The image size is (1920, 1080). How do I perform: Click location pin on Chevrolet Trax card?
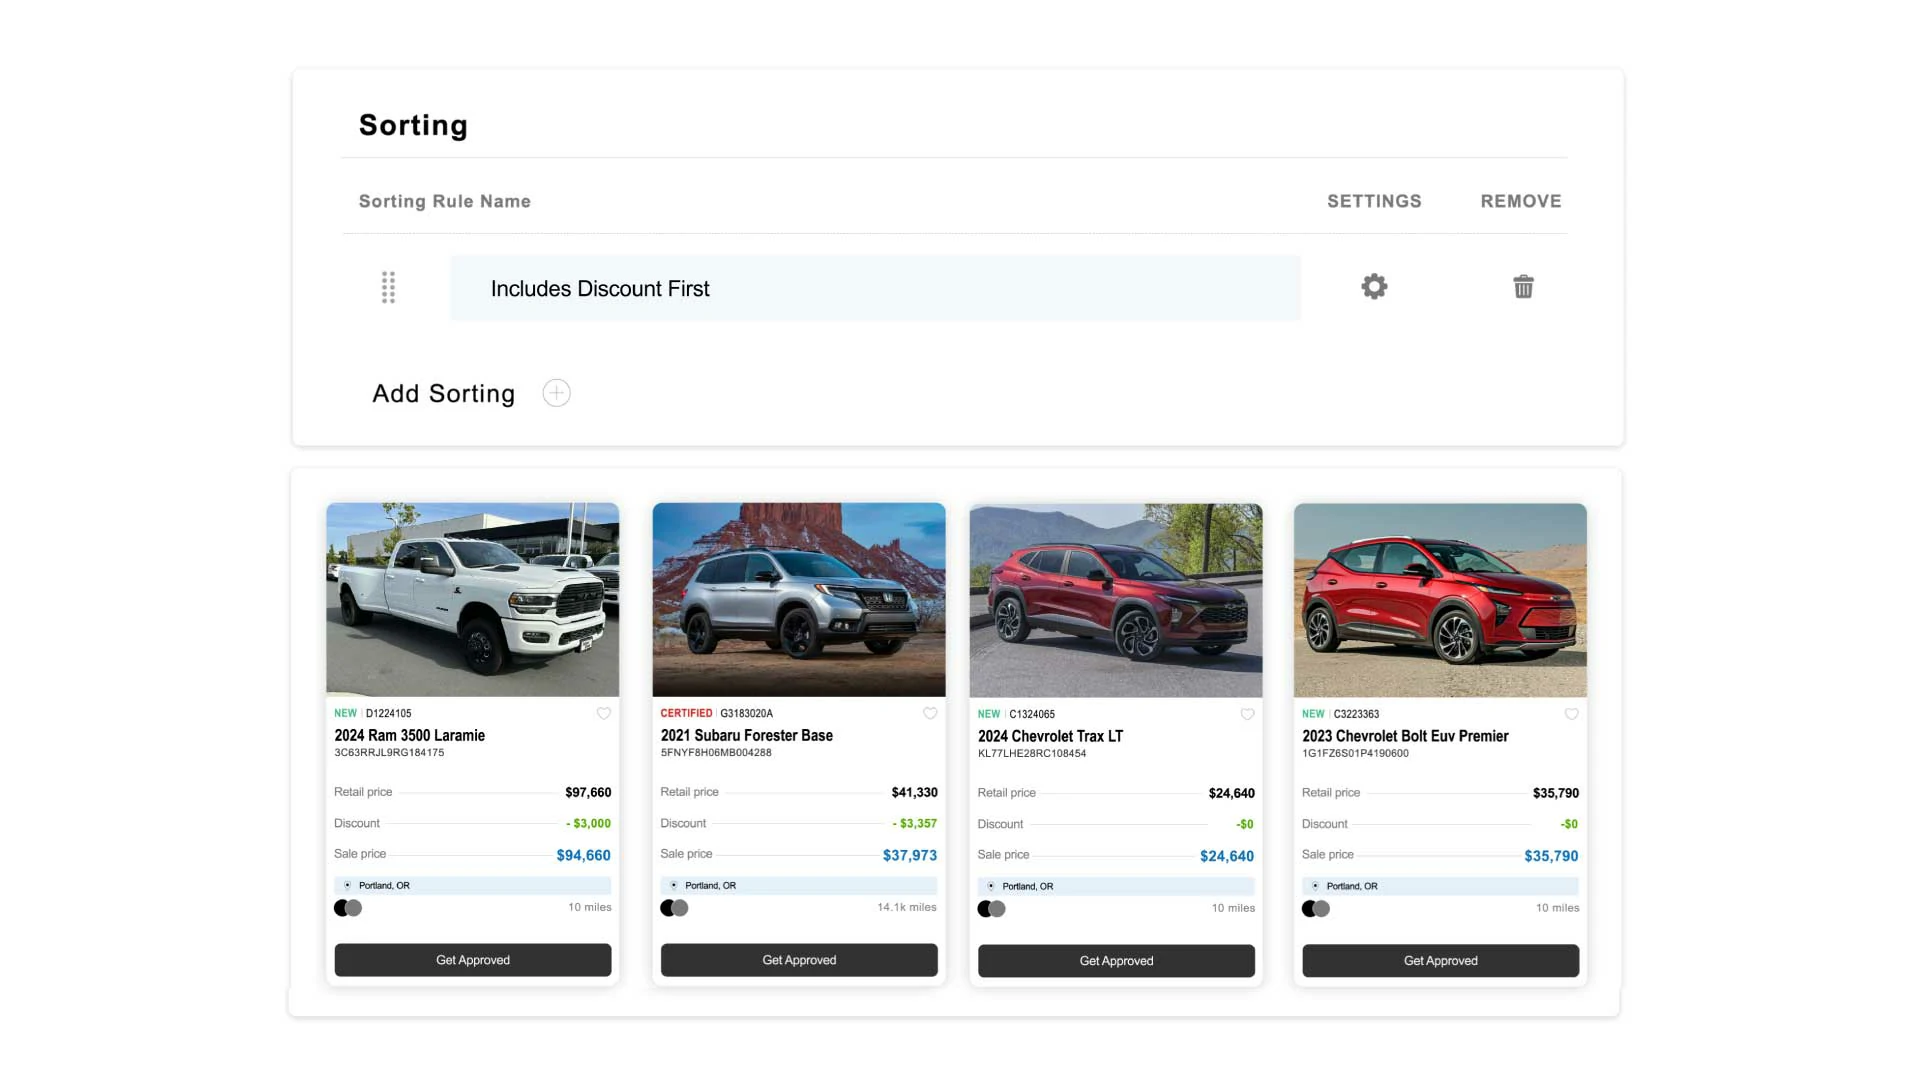990,886
